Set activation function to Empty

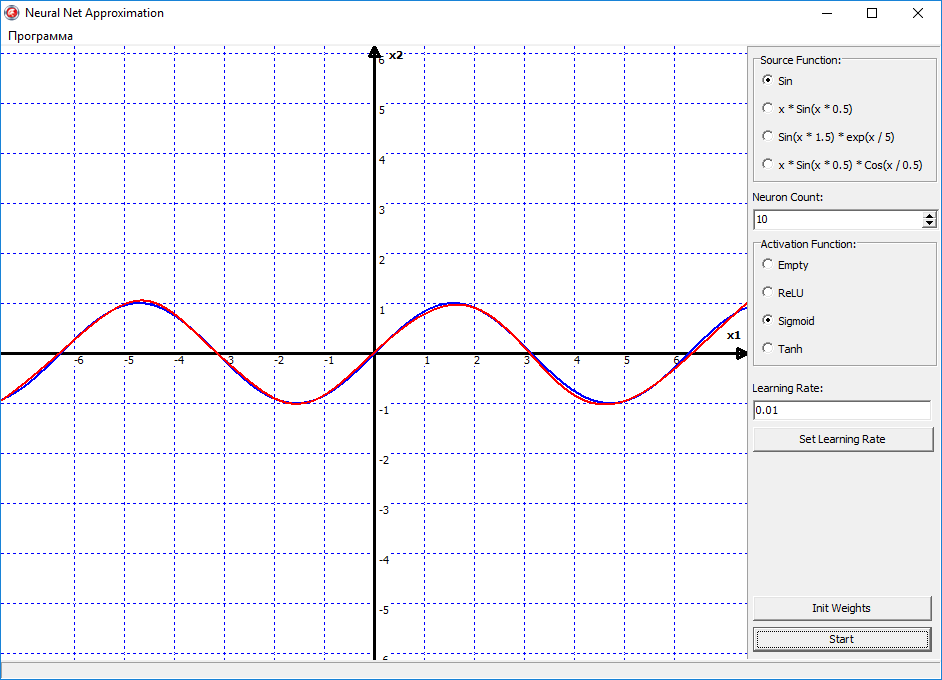(785, 265)
